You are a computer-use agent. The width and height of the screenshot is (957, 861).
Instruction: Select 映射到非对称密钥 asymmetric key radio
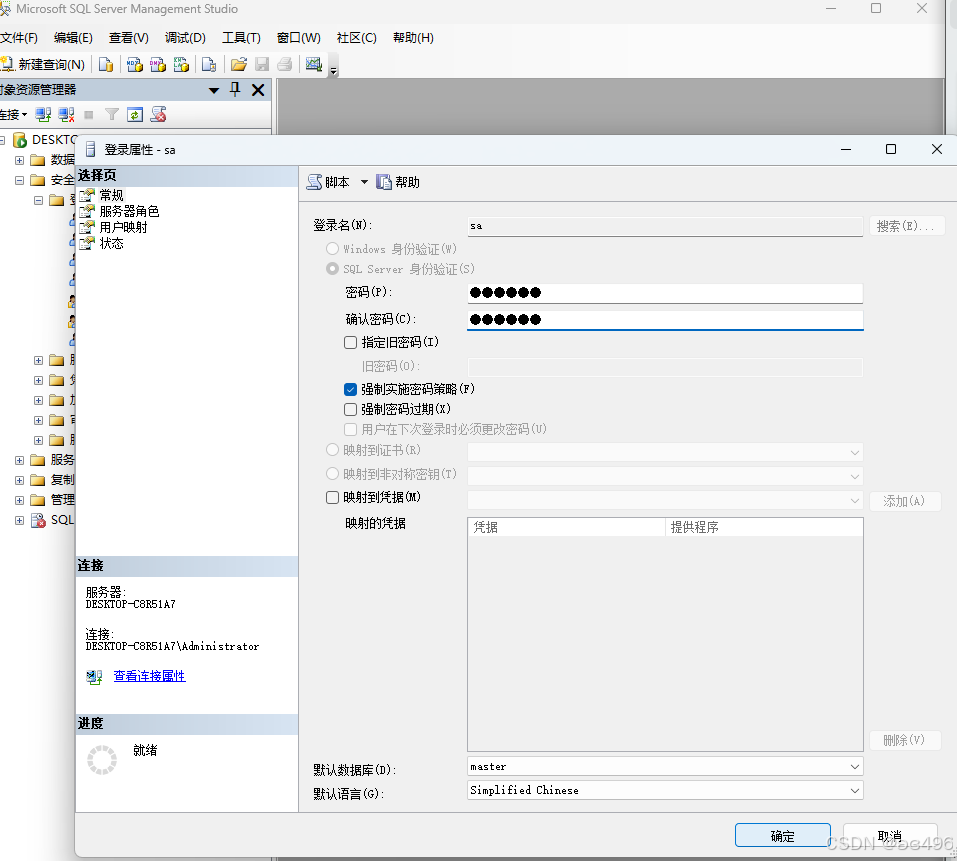pos(332,474)
